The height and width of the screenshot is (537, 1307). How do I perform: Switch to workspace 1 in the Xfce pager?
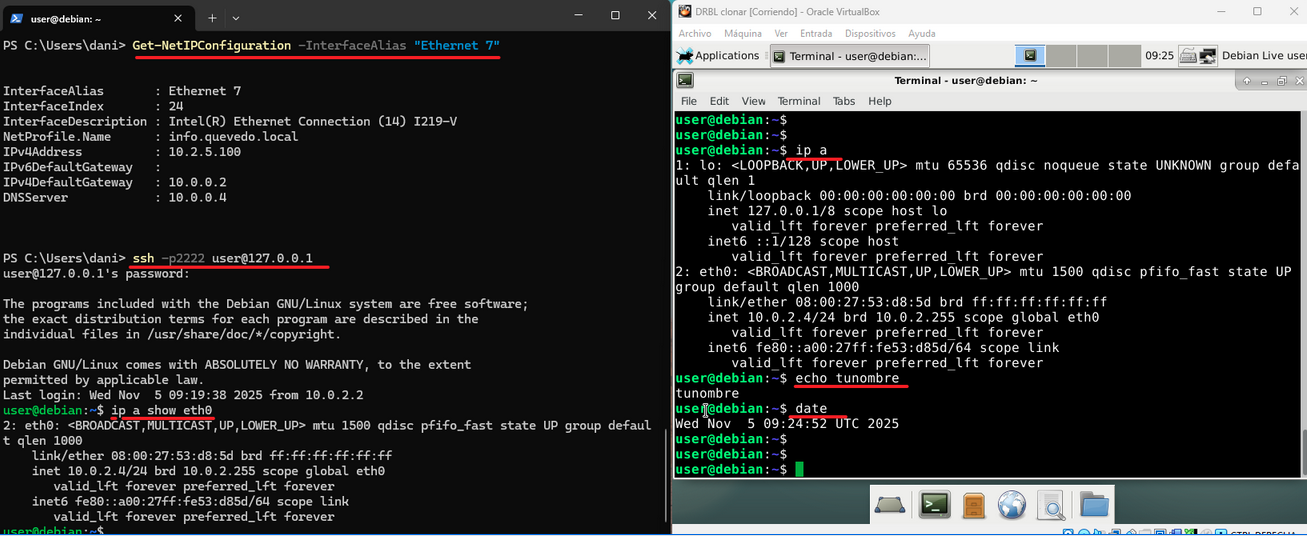pyautogui.click(x=1030, y=56)
